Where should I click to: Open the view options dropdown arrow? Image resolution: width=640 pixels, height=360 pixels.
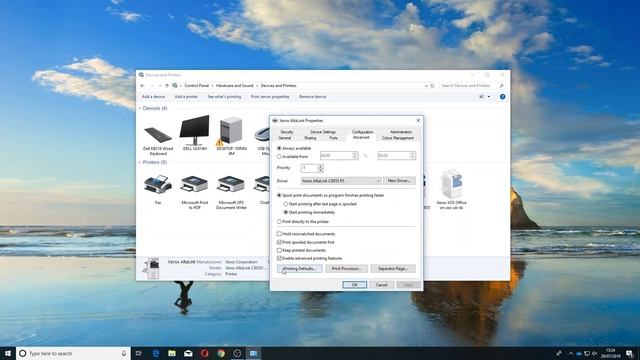(x=489, y=97)
